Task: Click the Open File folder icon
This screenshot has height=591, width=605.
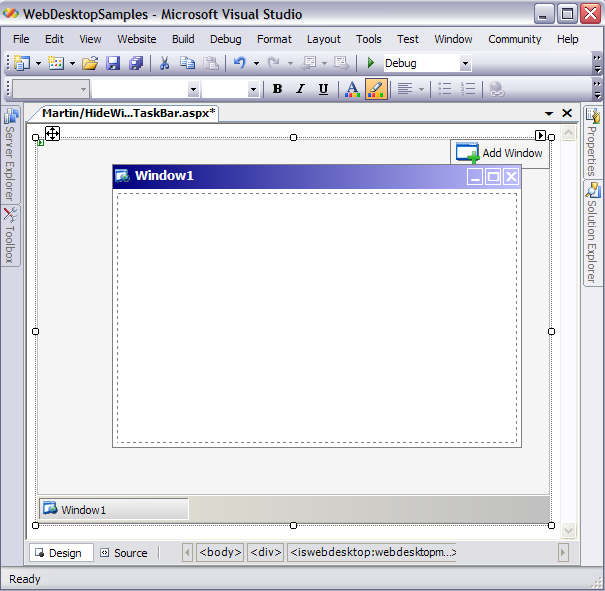Action: coord(90,63)
